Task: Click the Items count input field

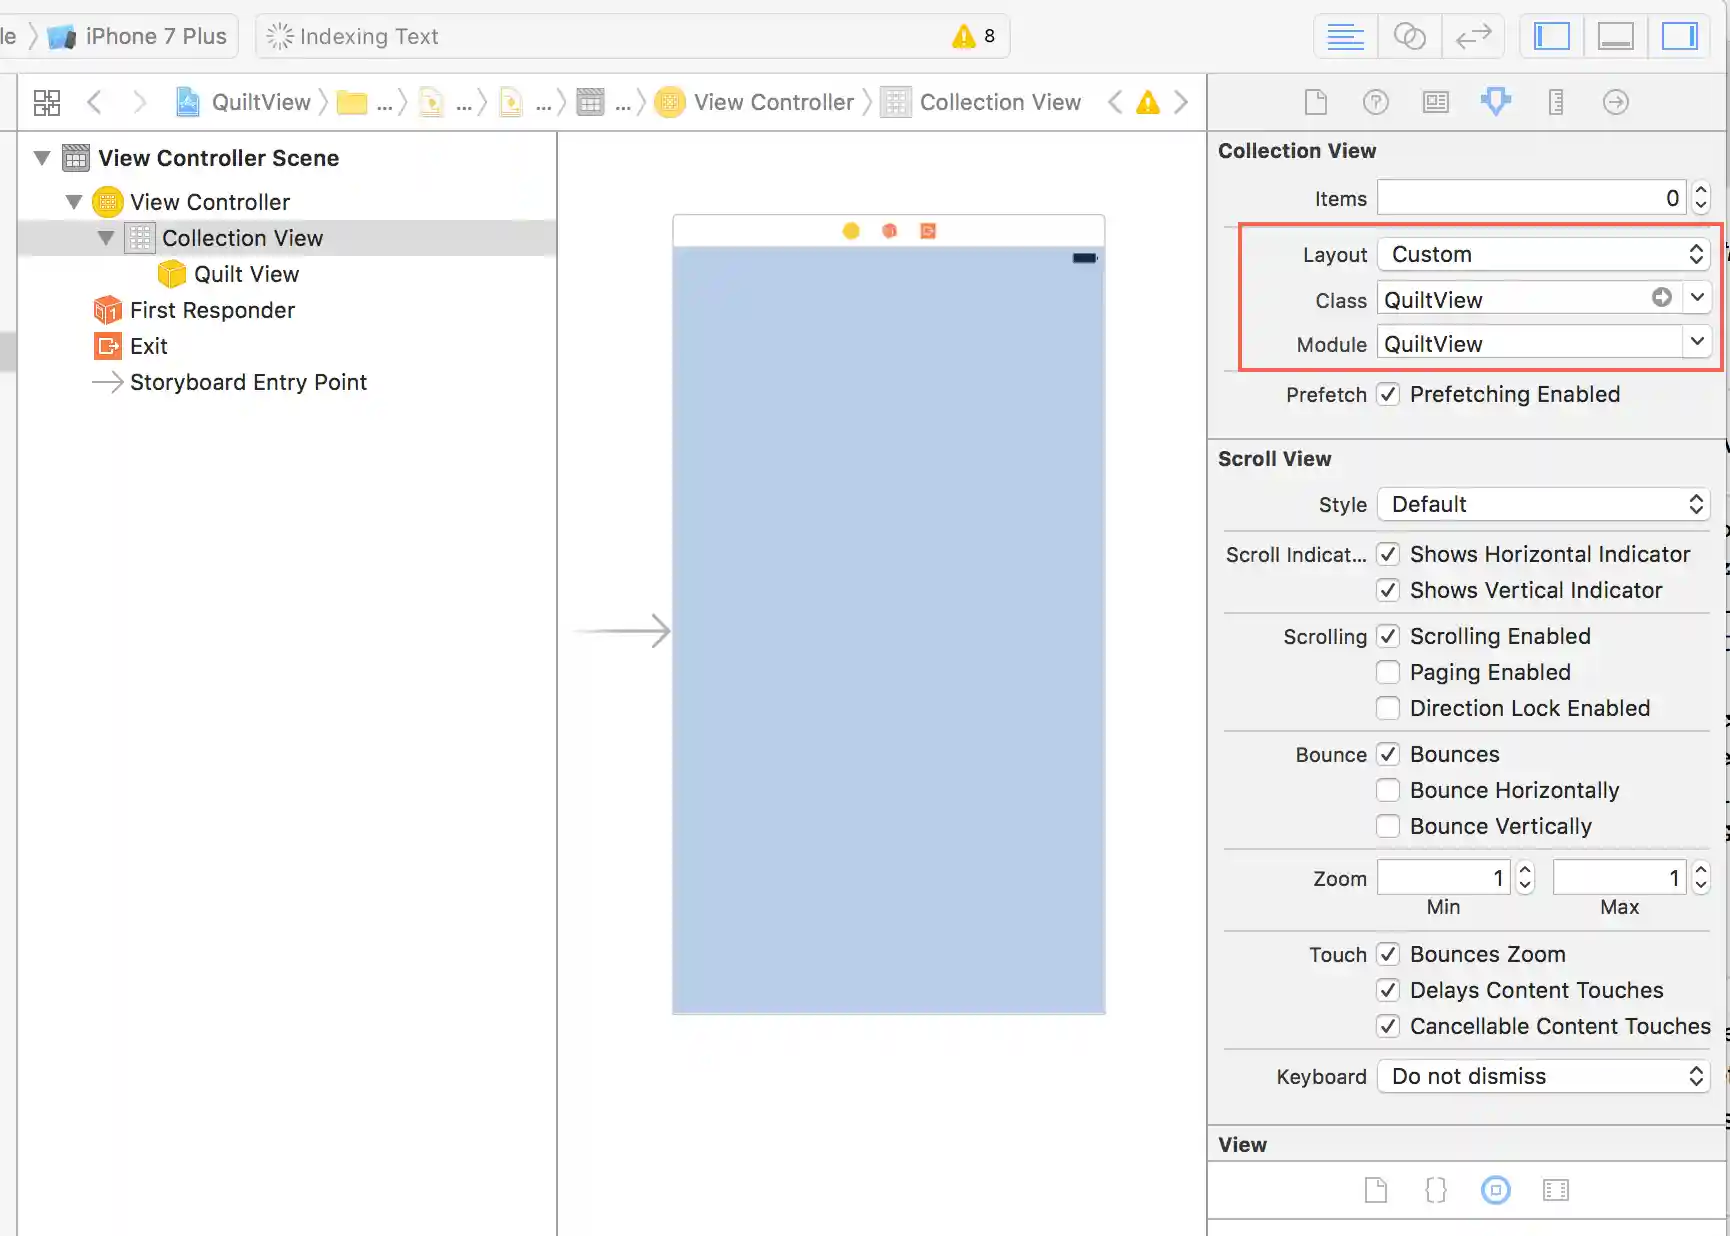Action: [x=1530, y=198]
